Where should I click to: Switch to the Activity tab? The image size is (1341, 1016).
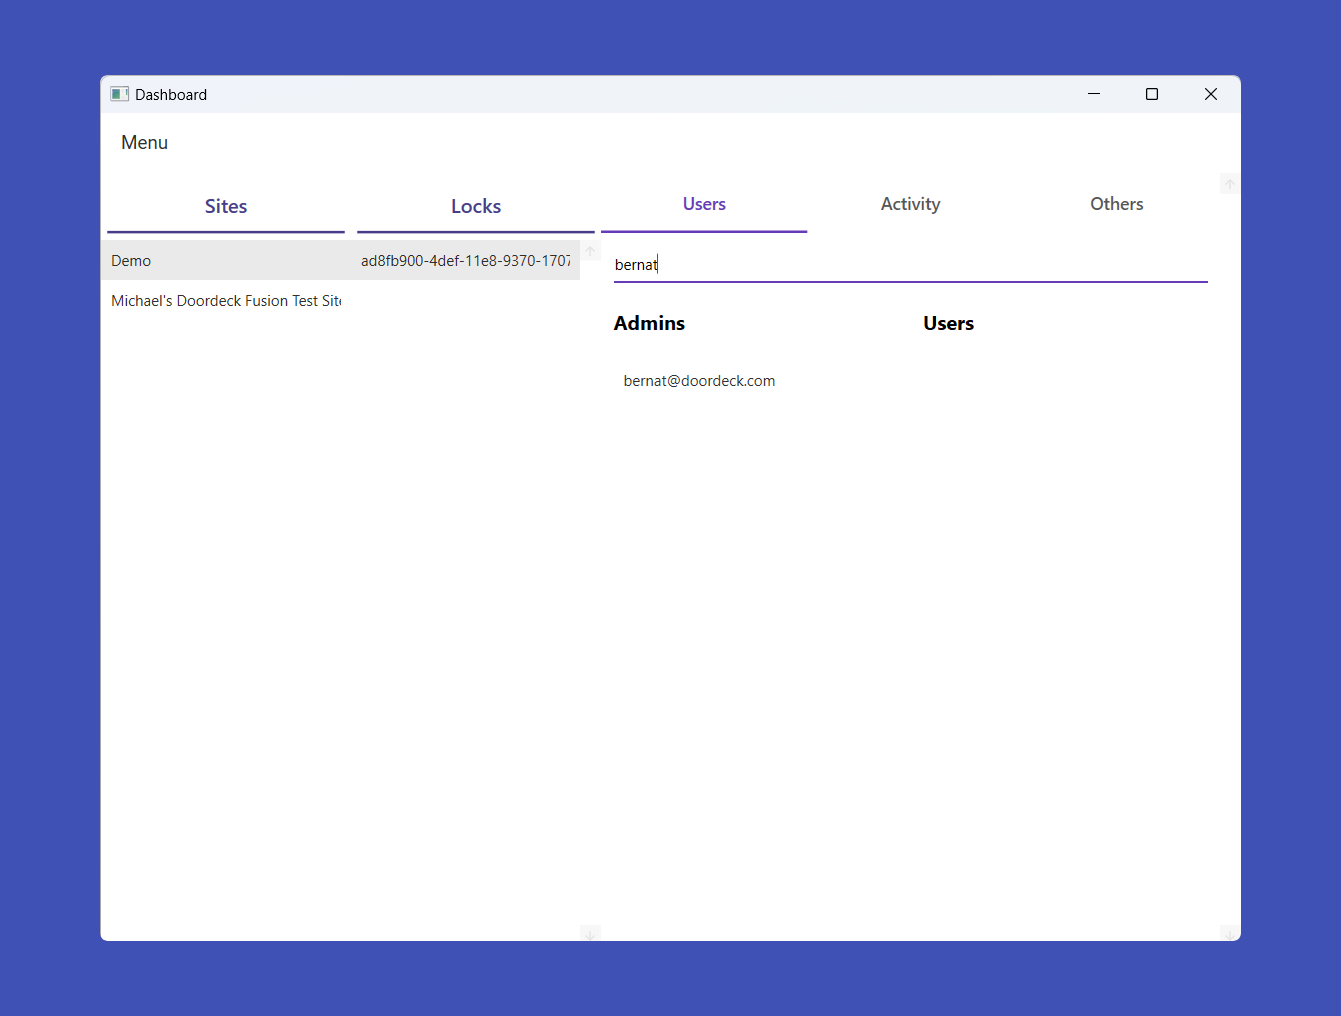coord(910,204)
